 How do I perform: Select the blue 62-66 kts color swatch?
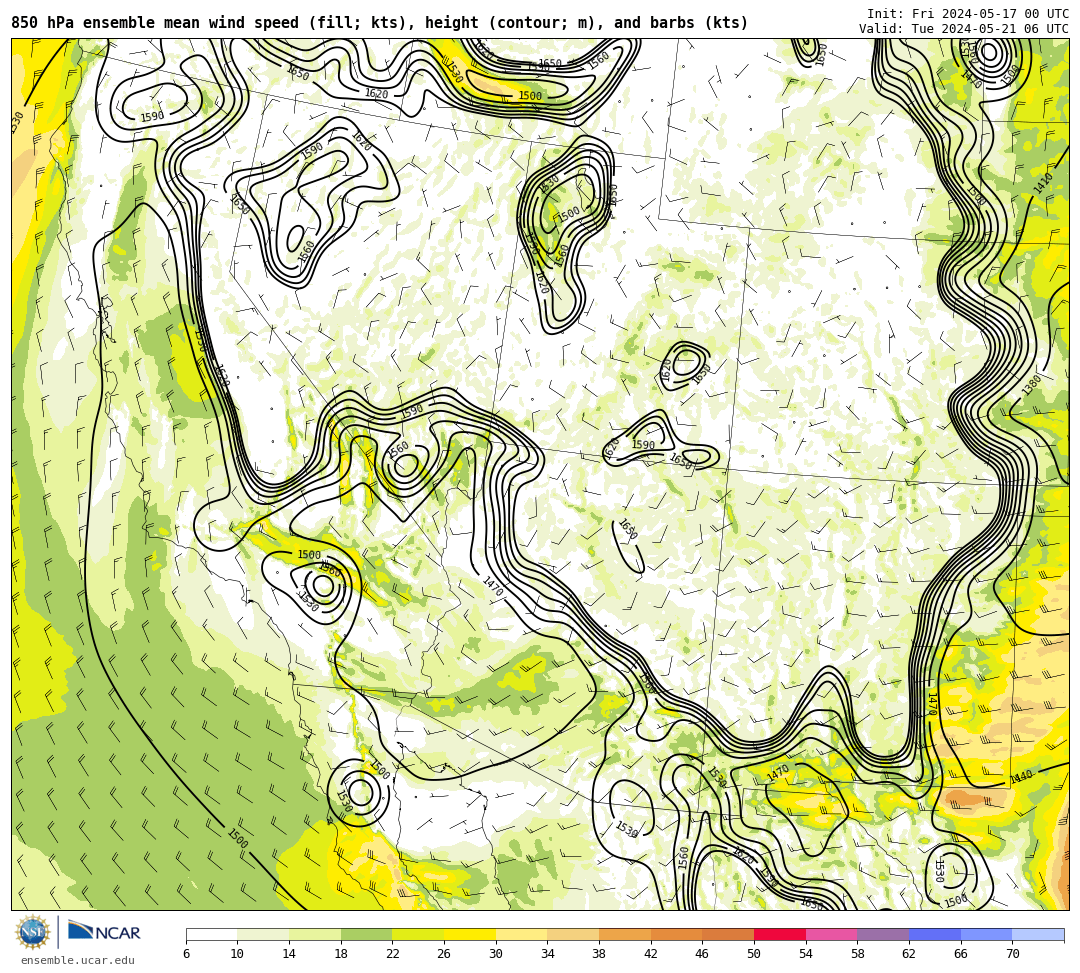(x=935, y=934)
